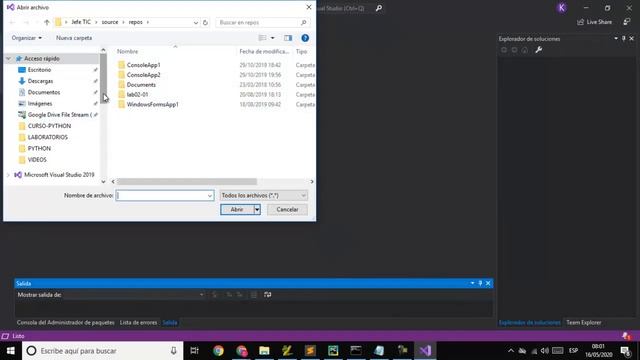Go up one folder level

click(x=47, y=22)
